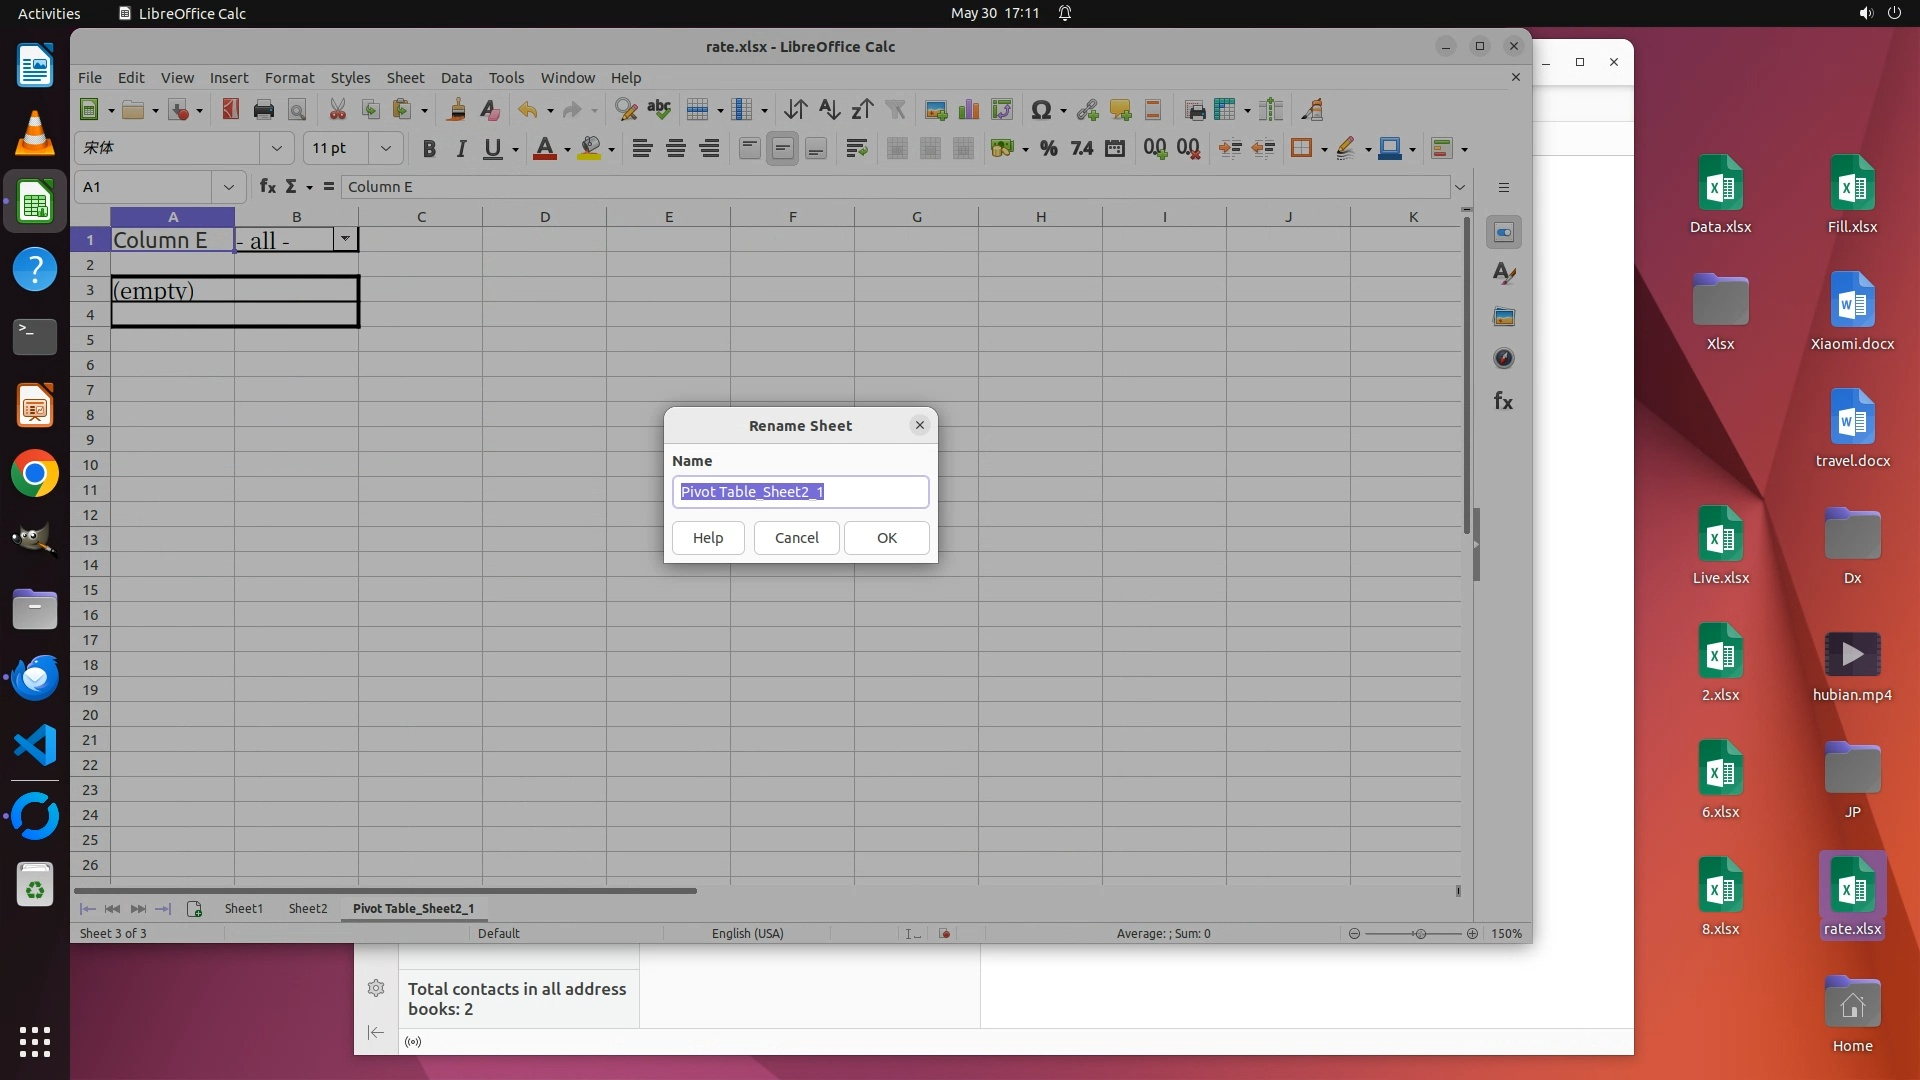Viewport: 1920px width, 1080px height.
Task: Click the Clone Formatting paintbrush icon
Action: (457, 110)
